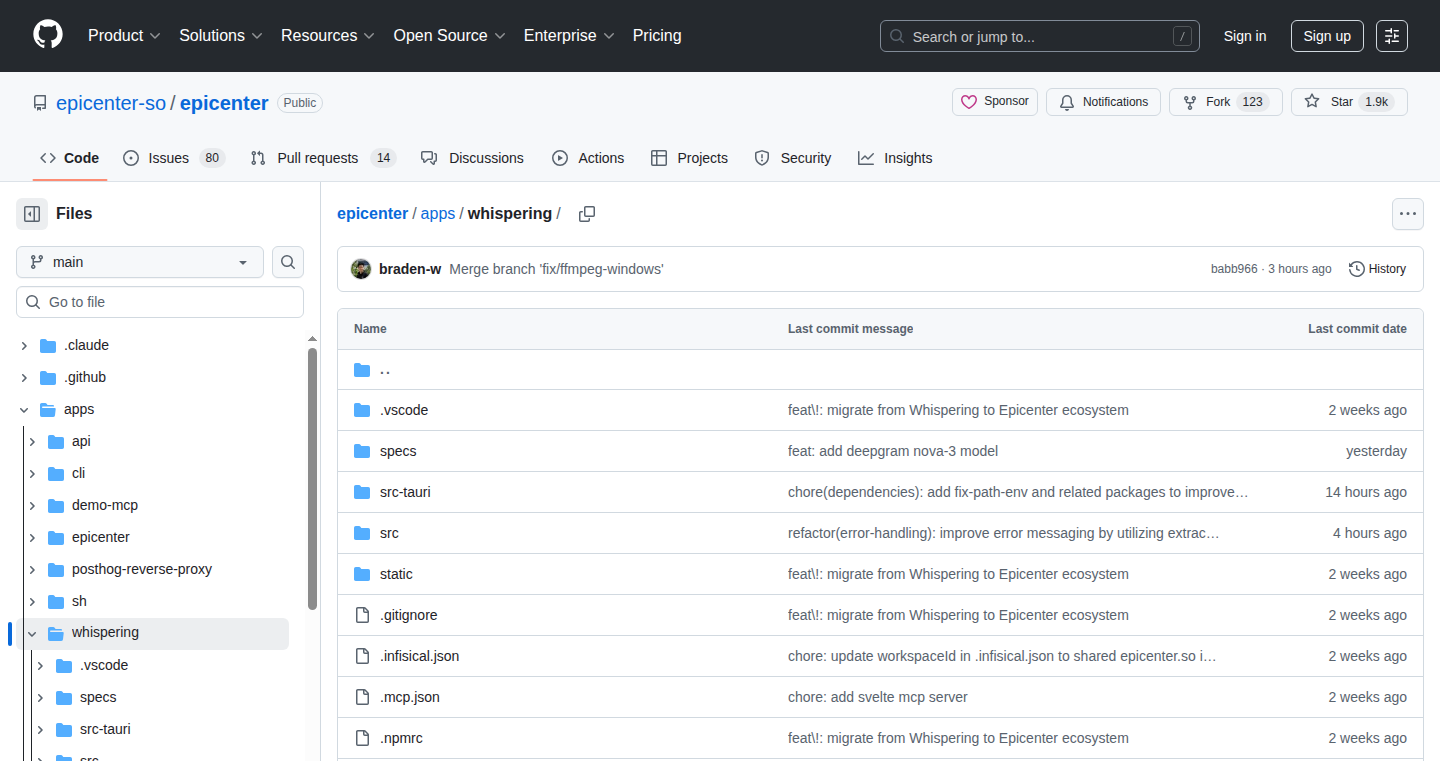Expand the demo-mcp folder chevron
Image resolution: width=1440 pixels, height=761 pixels.
click(32, 505)
